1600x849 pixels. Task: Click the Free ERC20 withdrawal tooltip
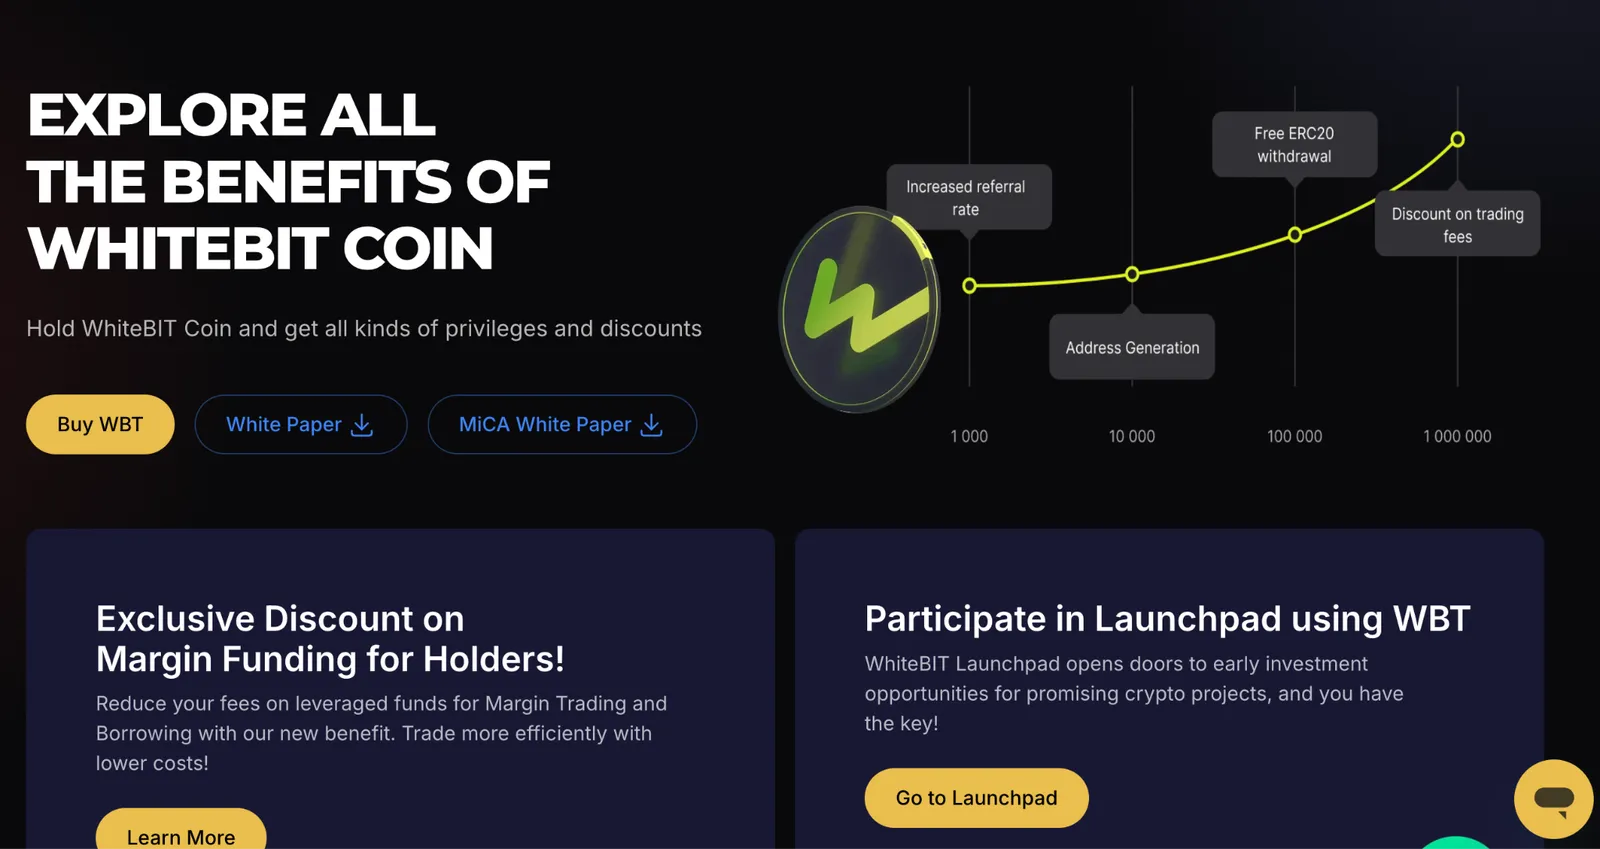point(1295,144)
